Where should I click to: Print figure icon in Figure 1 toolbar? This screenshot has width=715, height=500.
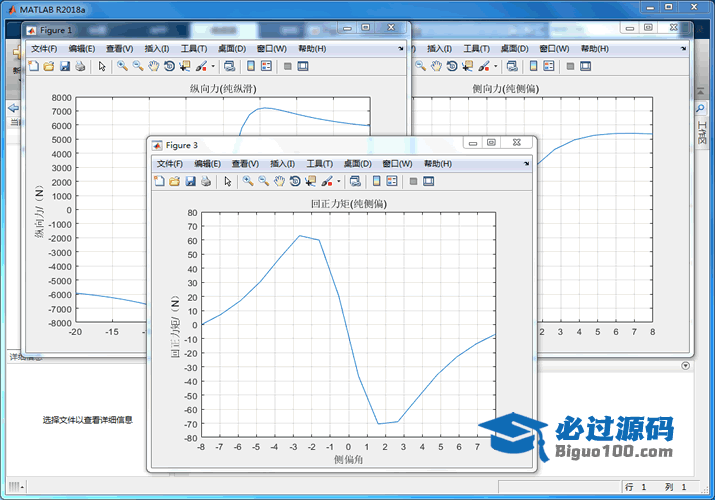pyautogui.click(x=80, y=66)
